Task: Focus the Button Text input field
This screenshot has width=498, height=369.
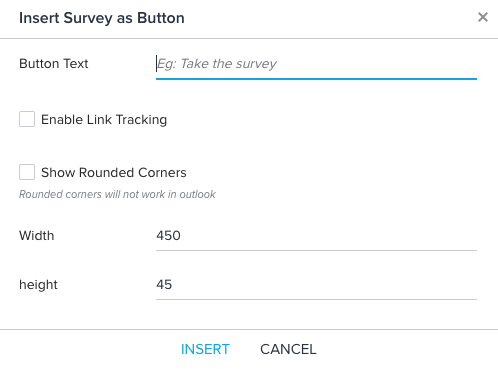Action: (316, 64)
